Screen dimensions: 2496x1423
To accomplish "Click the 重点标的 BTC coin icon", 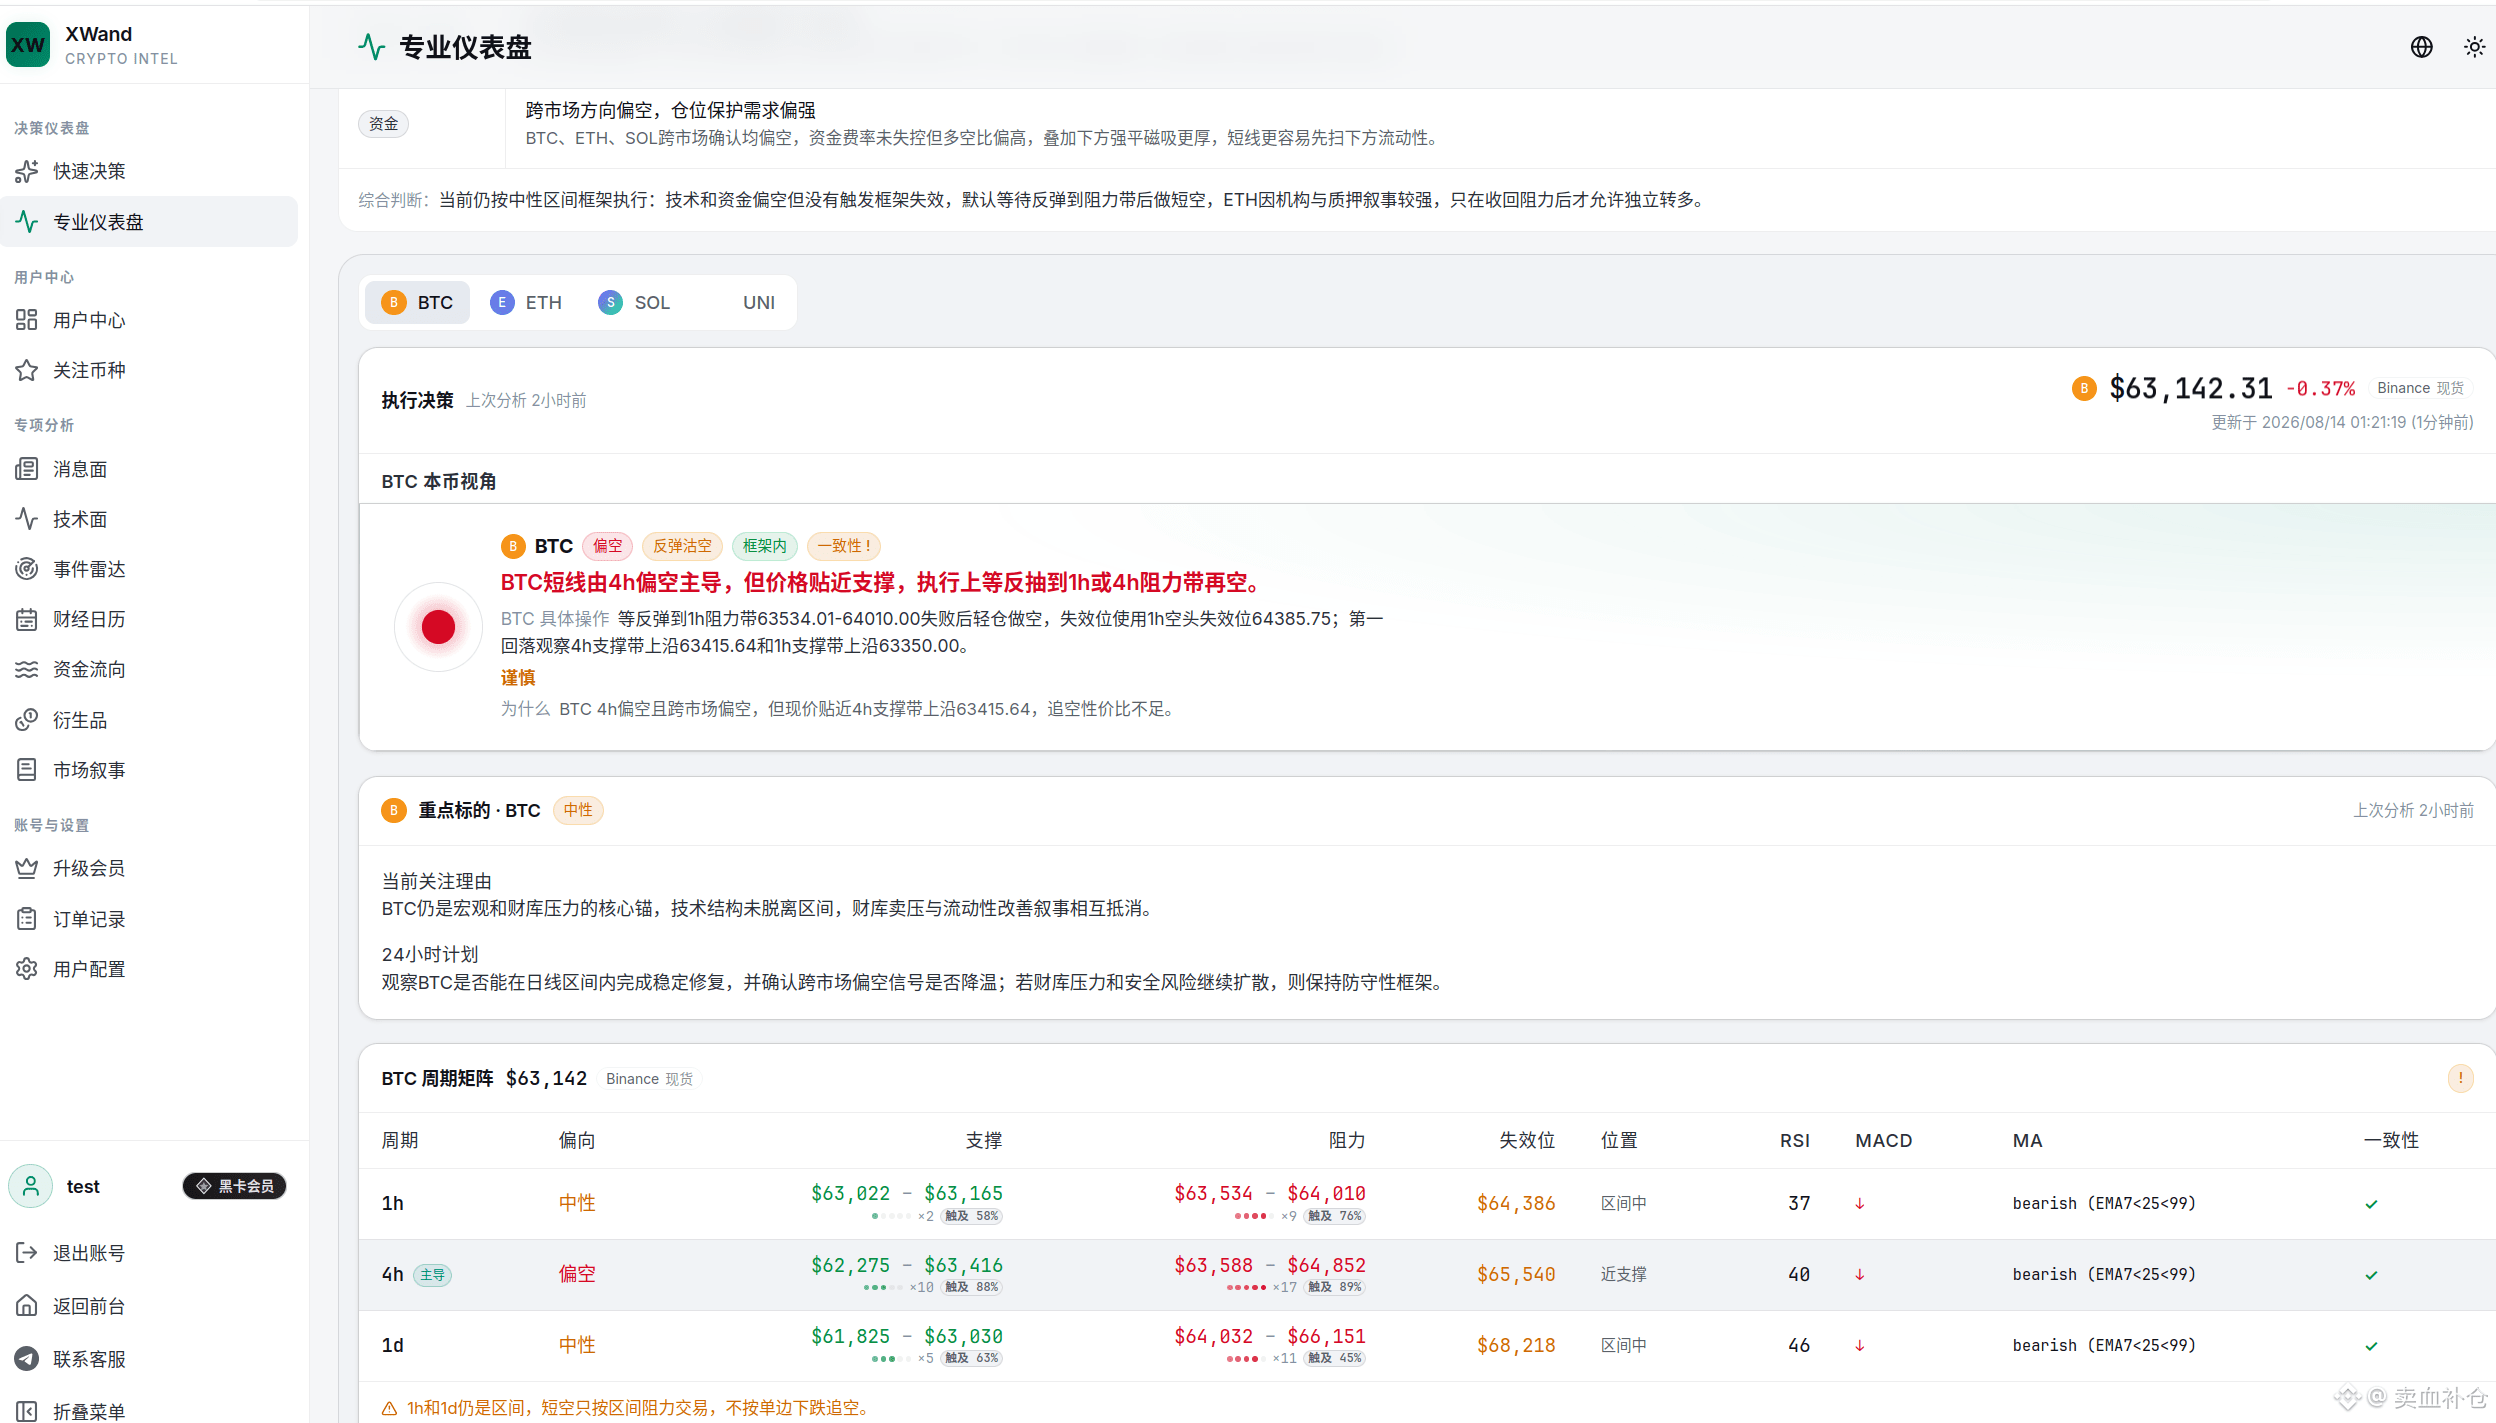I will [x=394, y=810].
